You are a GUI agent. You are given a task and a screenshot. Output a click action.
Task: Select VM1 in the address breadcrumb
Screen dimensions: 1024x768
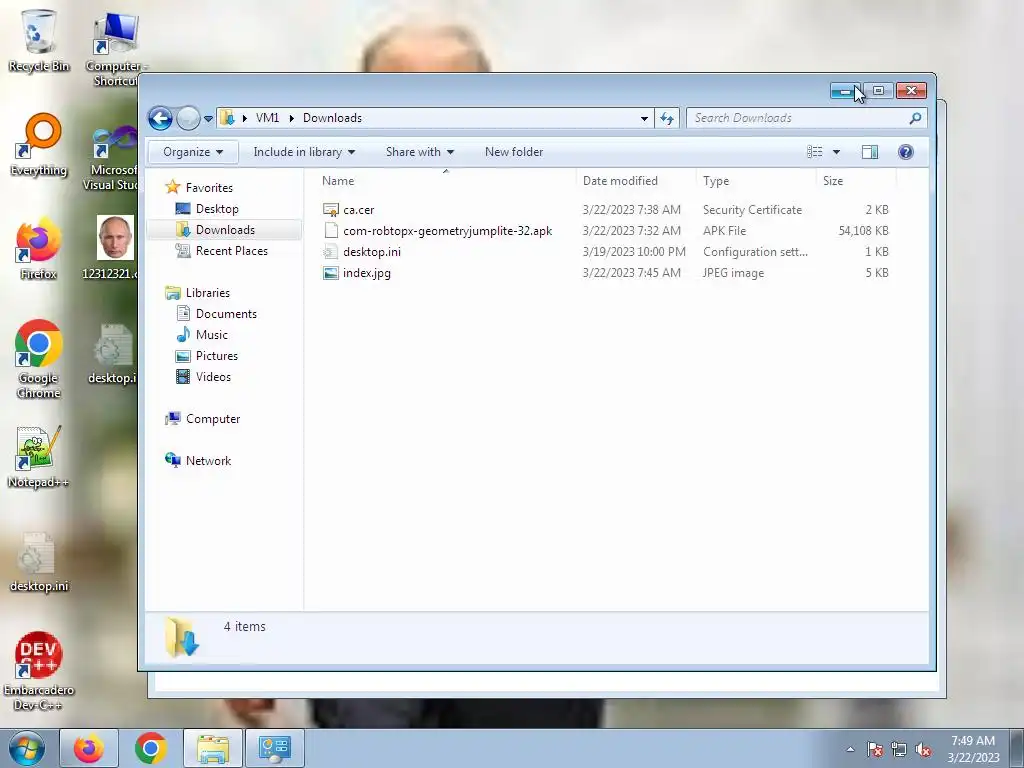point(267,118)
